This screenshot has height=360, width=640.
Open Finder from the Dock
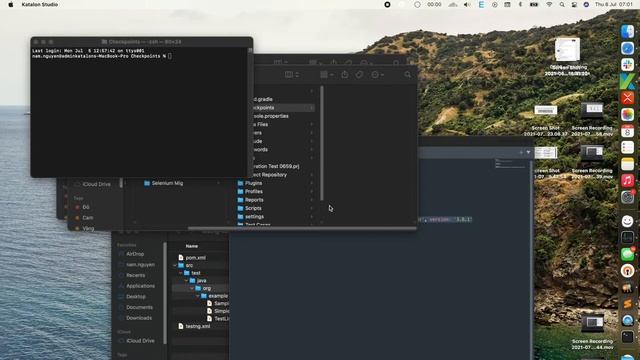point(627,31)
